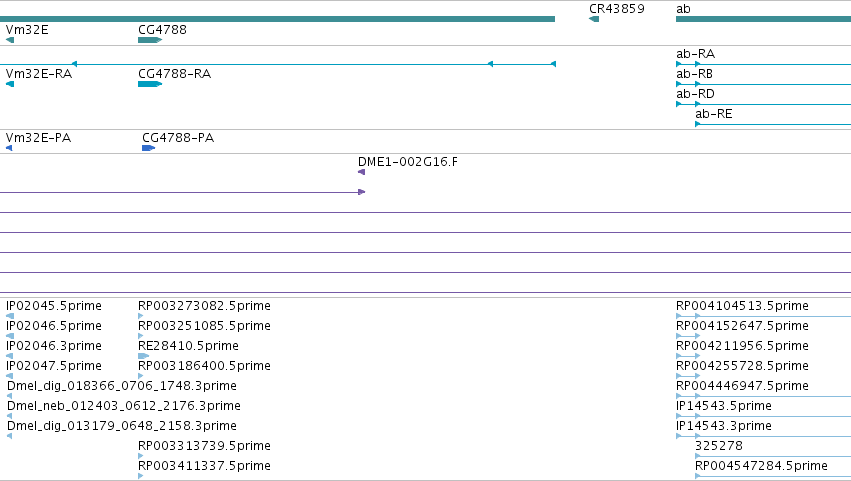Select RP004255728.5prime feature
This screenshot has width=851, height=481.
[x=742, y=366]
